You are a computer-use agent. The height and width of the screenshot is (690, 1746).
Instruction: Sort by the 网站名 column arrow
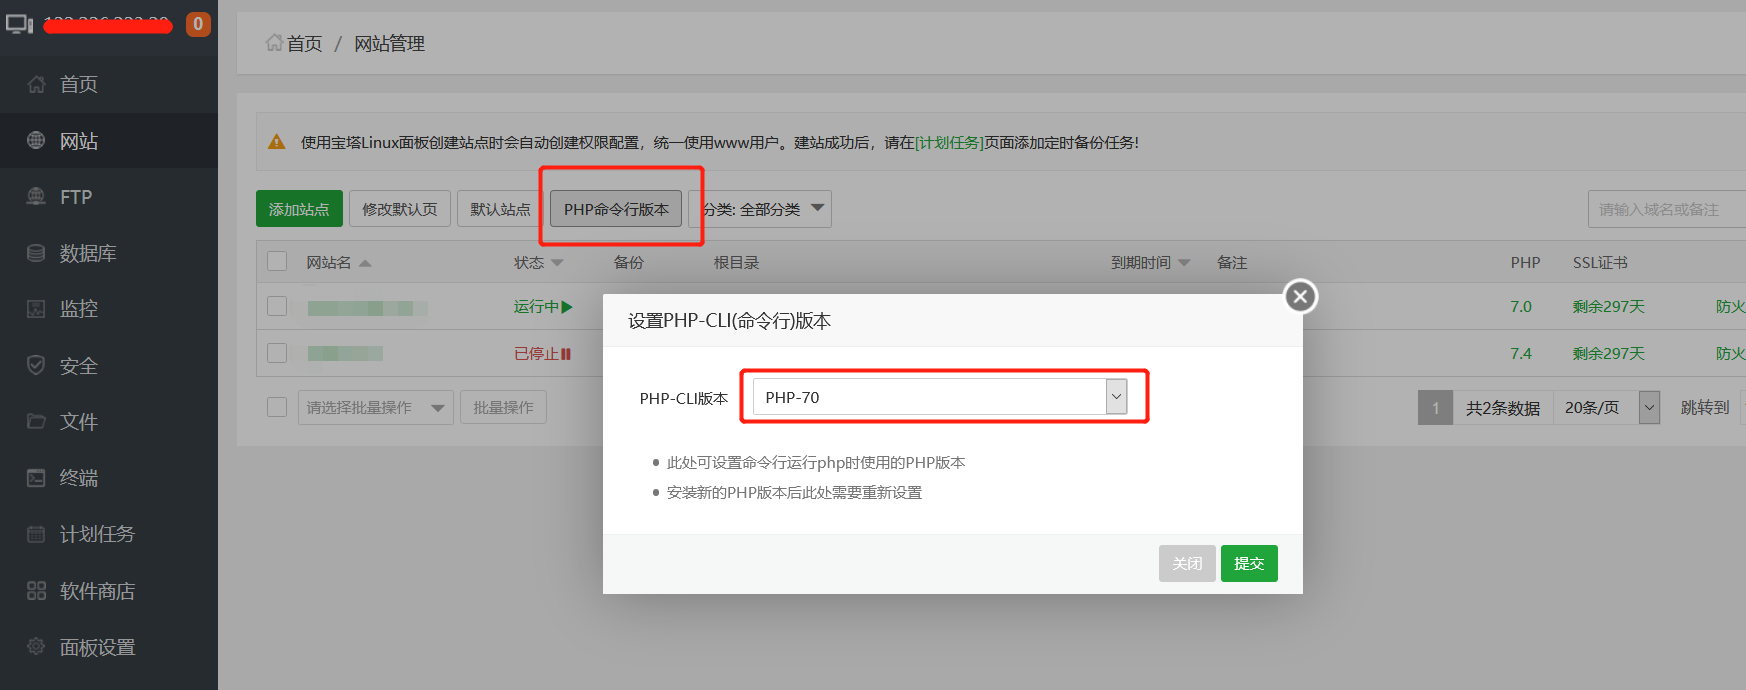coord(365,263)
